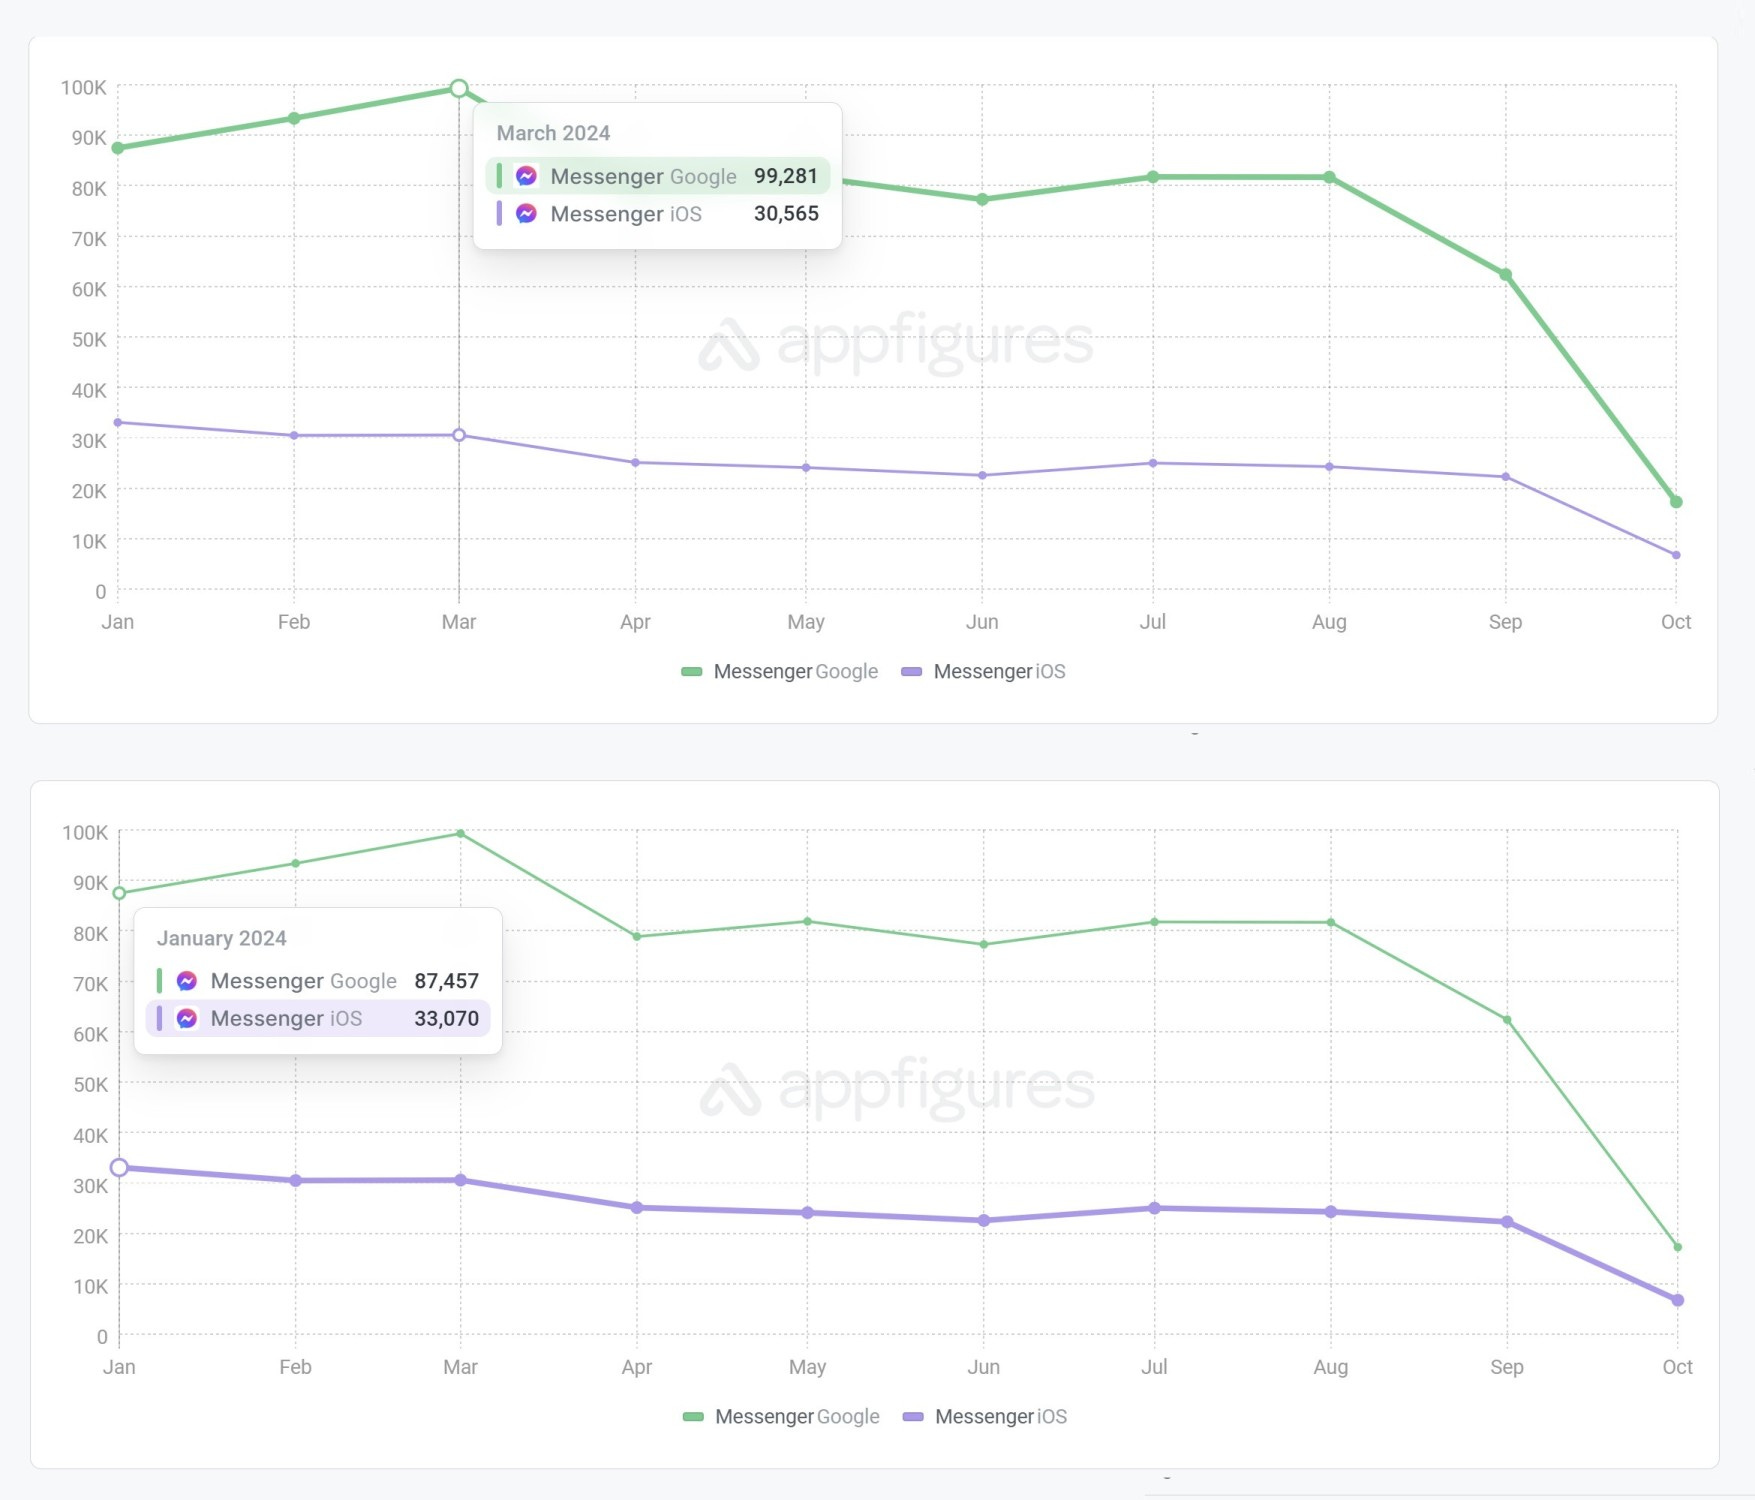The width and height of the screenshot is (1755, 1500).
Task: Click green legend swatch in top chart
Action: (x=692, y=672)
